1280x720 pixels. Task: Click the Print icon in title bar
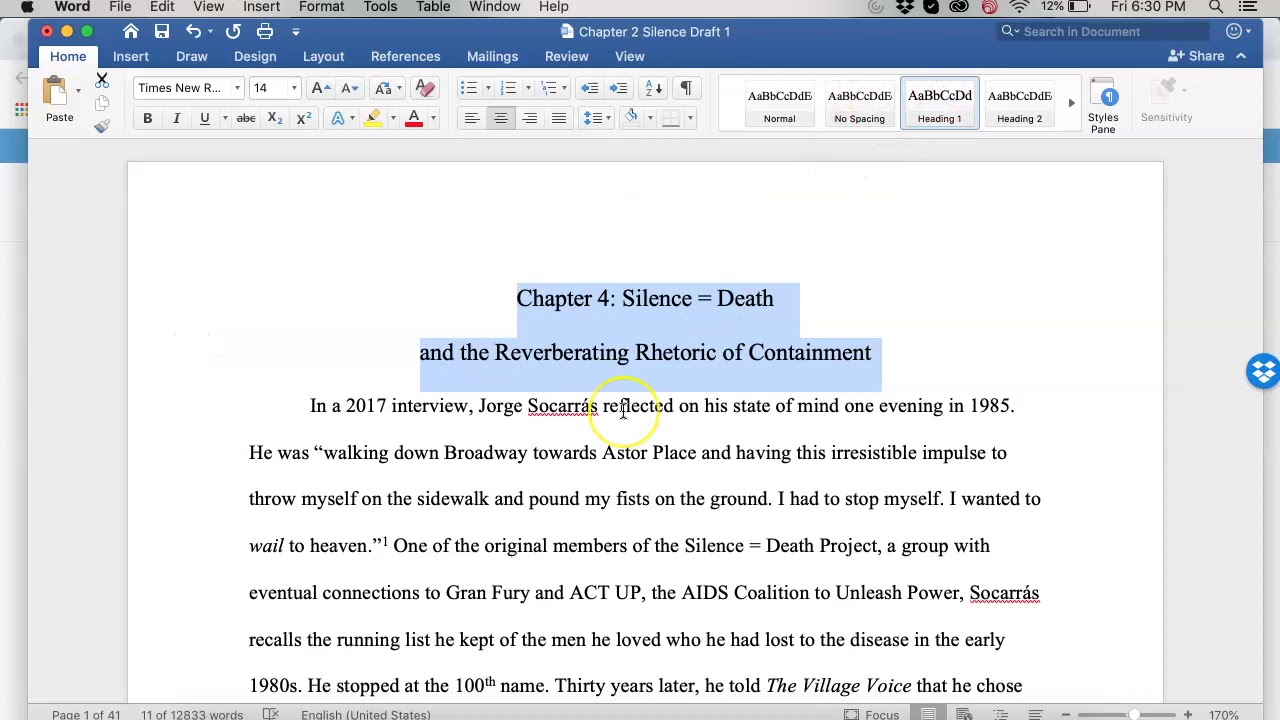coord(265,31)
